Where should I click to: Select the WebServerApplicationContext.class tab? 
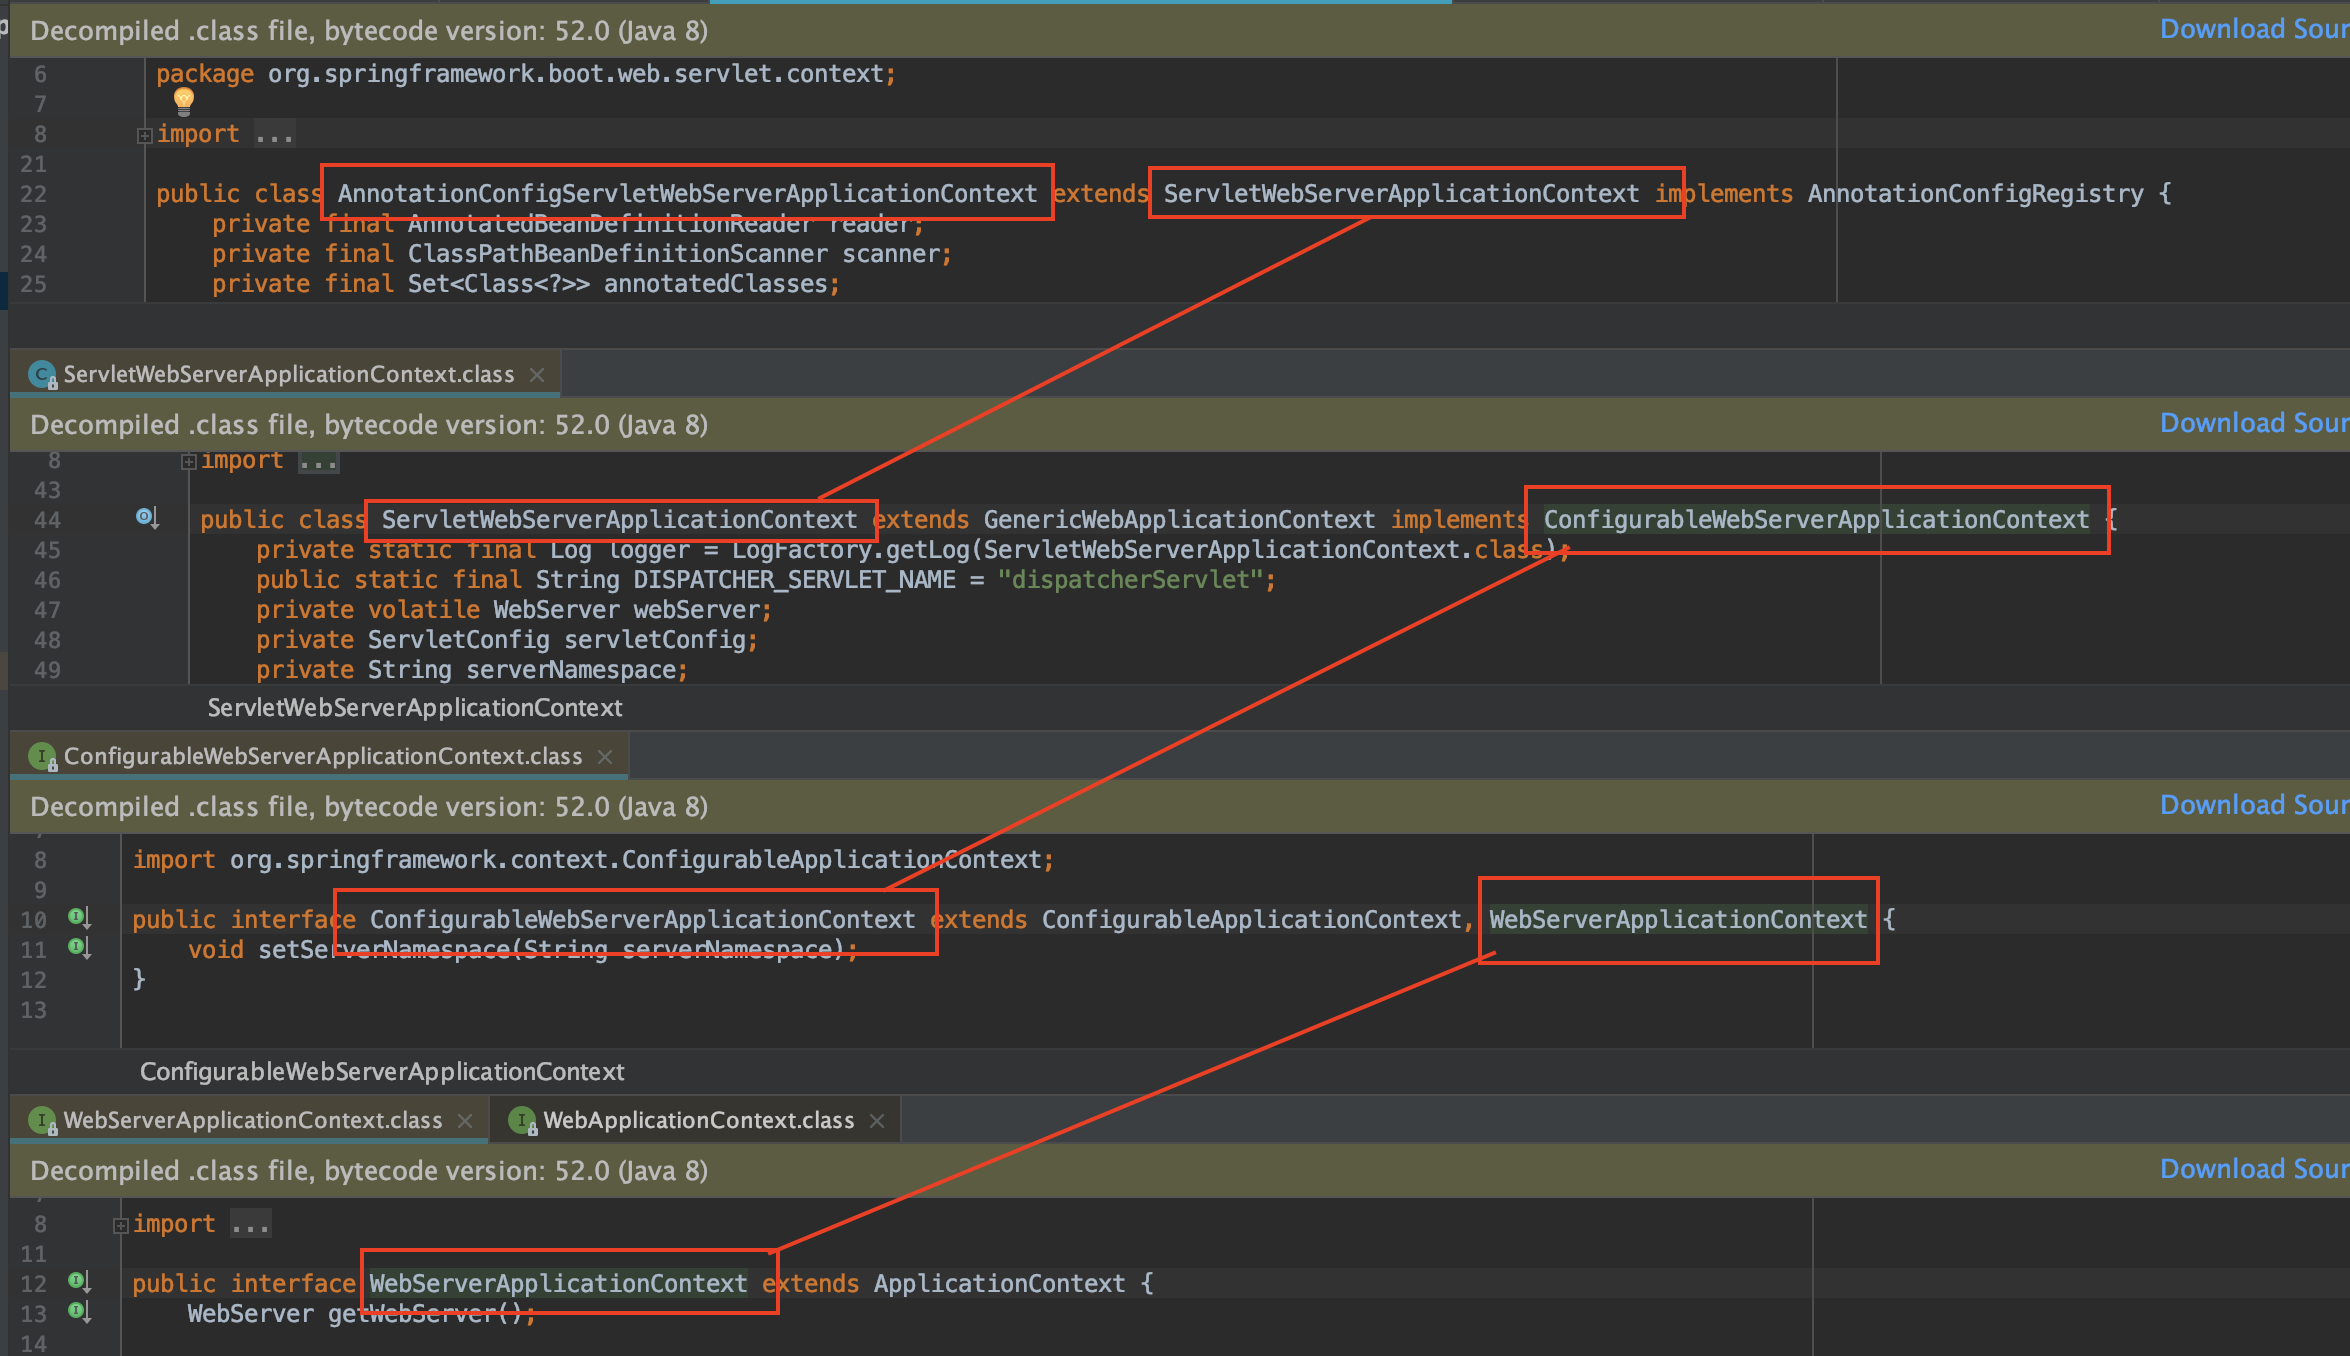point(252,1121)
